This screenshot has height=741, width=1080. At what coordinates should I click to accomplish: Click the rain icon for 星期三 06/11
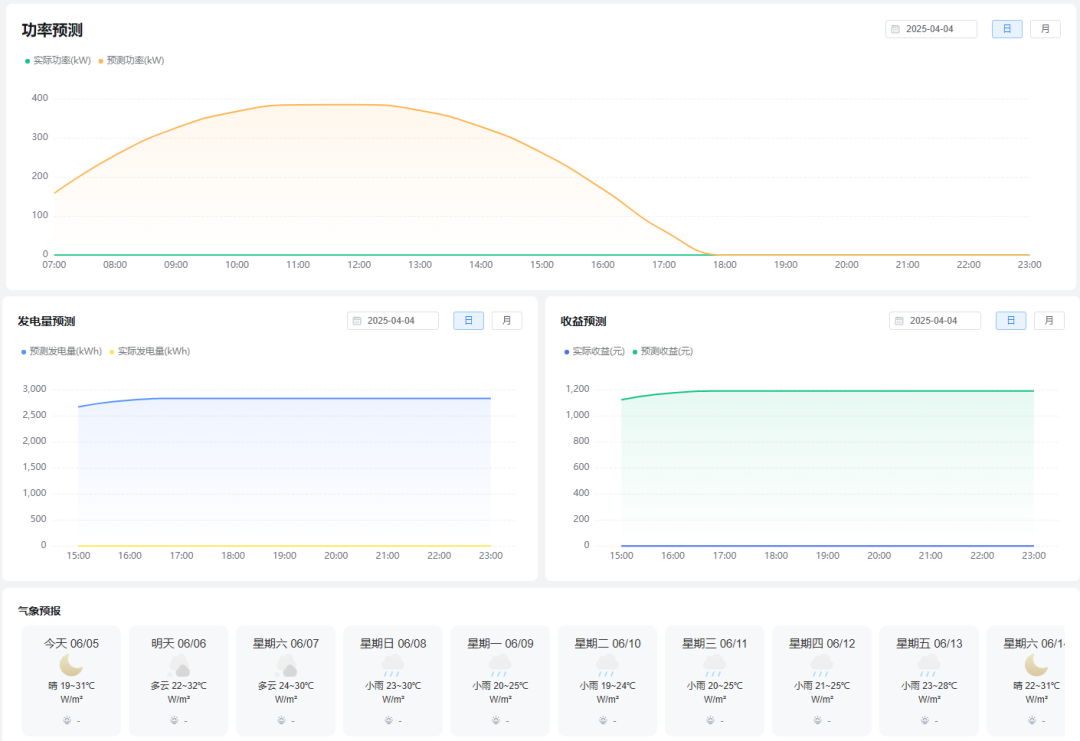[714, 665]
